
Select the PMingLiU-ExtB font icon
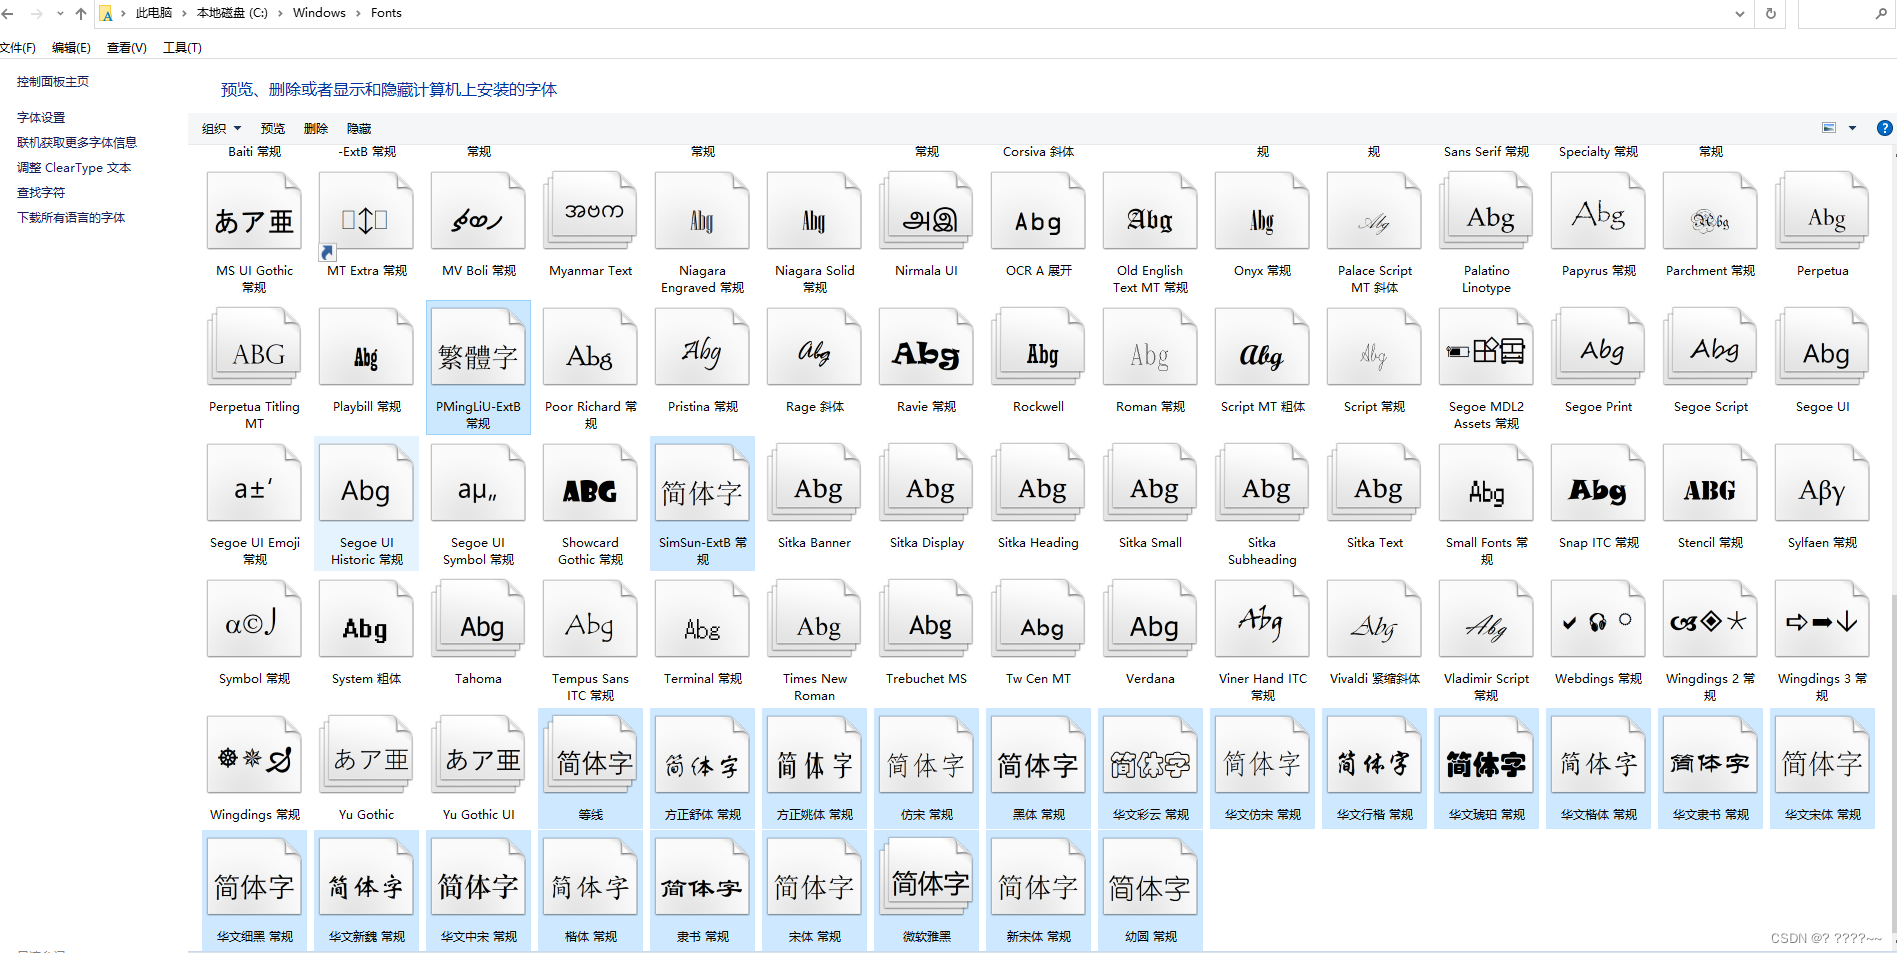tap(478, 348)
